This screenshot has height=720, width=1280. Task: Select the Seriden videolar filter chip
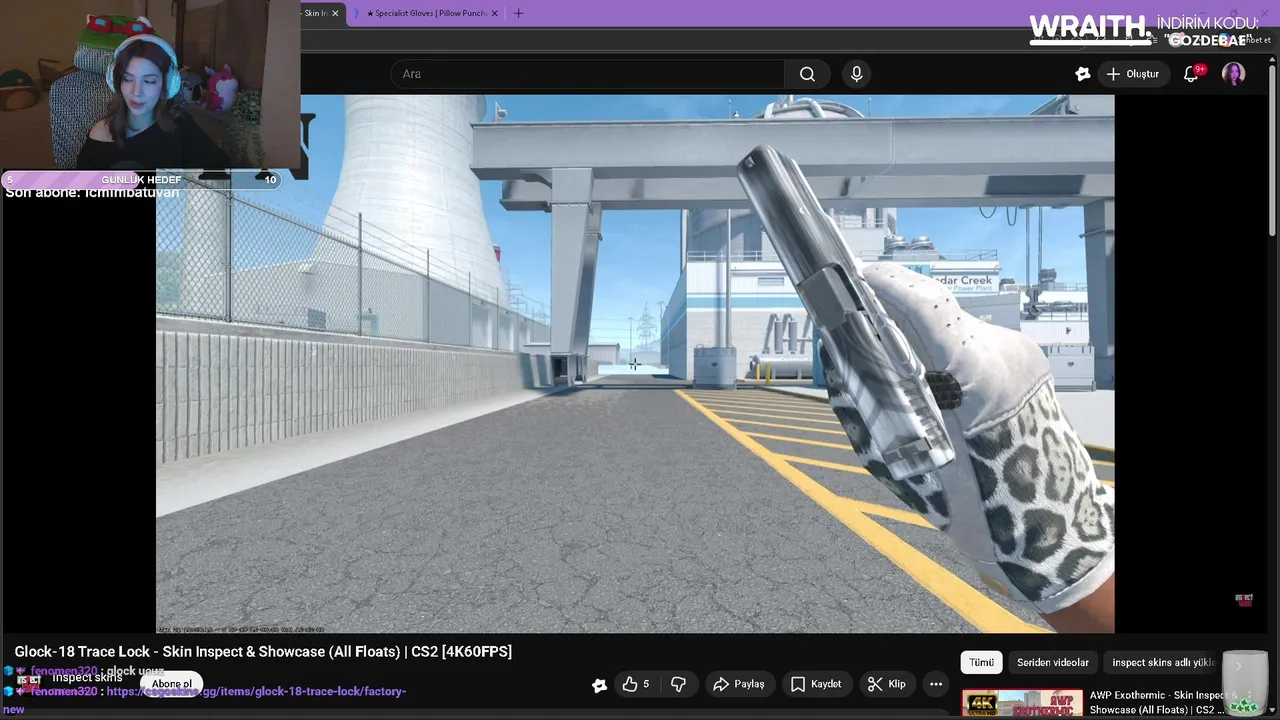click(x=1053, y=662)
